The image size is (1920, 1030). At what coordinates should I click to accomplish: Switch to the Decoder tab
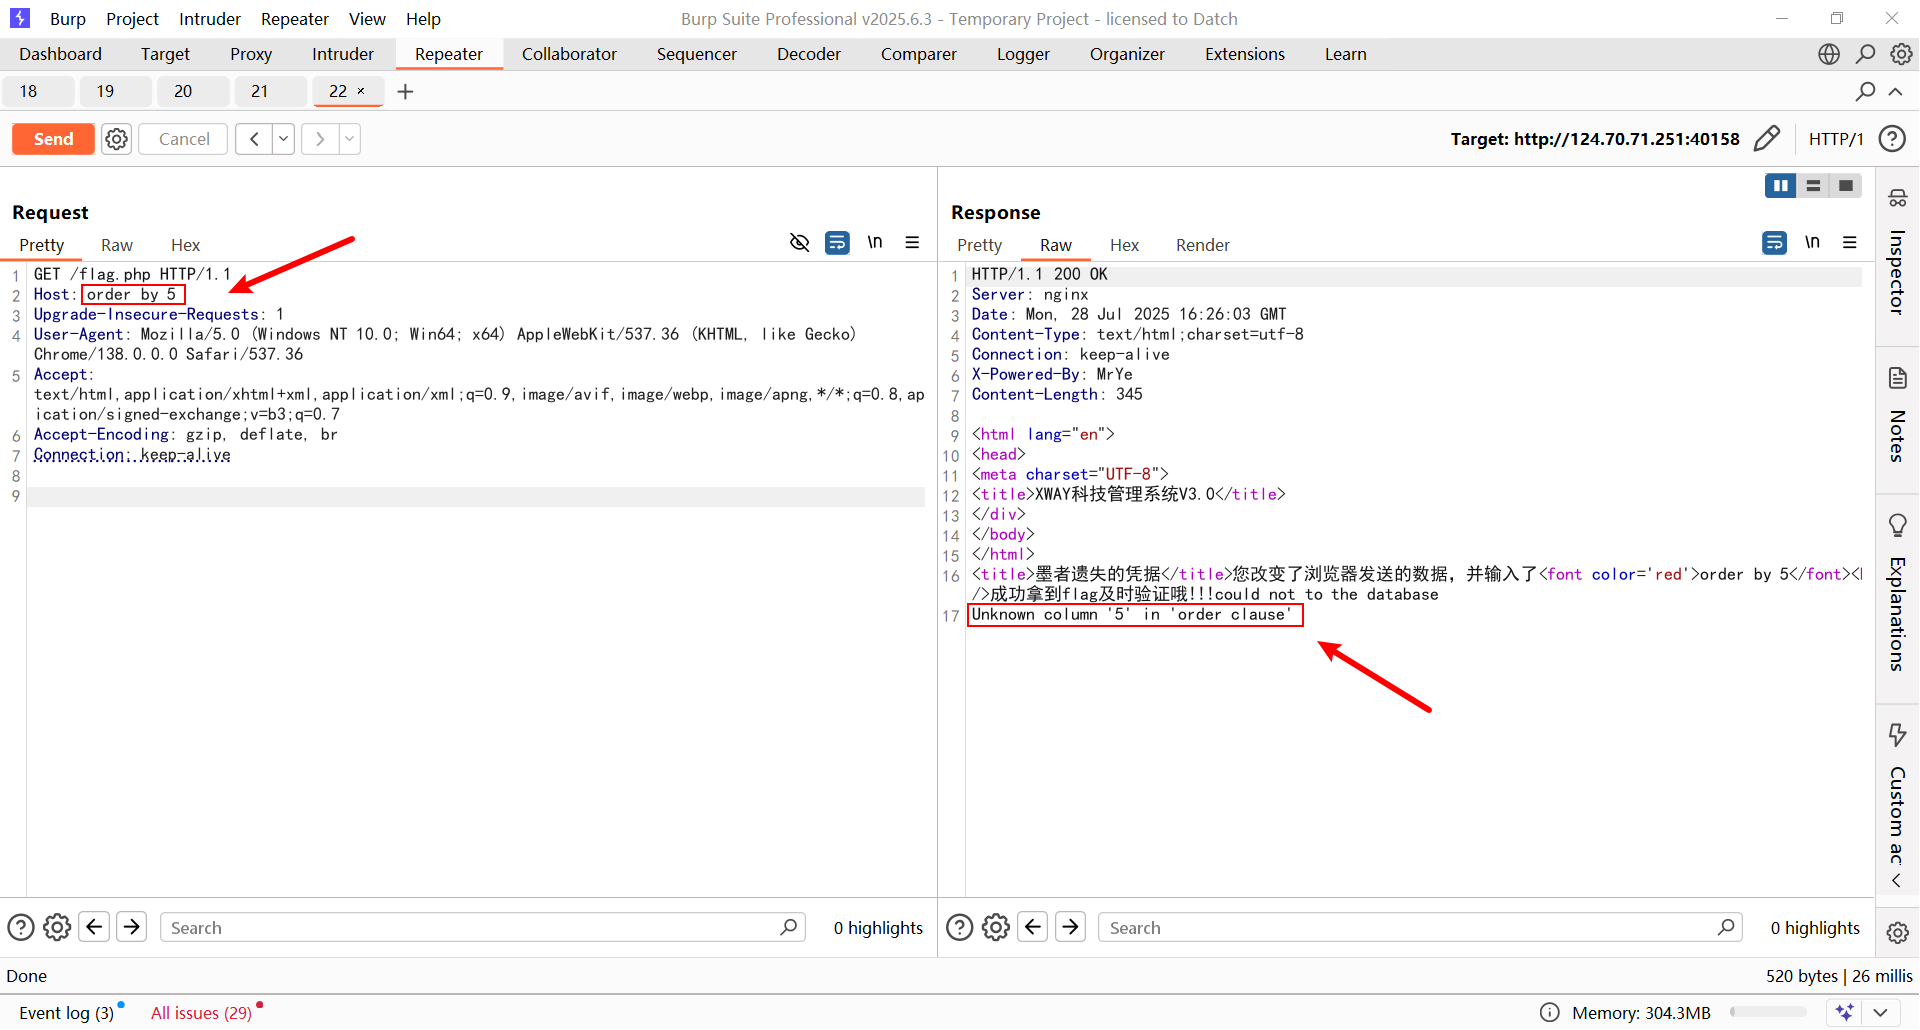coord(809,54)
